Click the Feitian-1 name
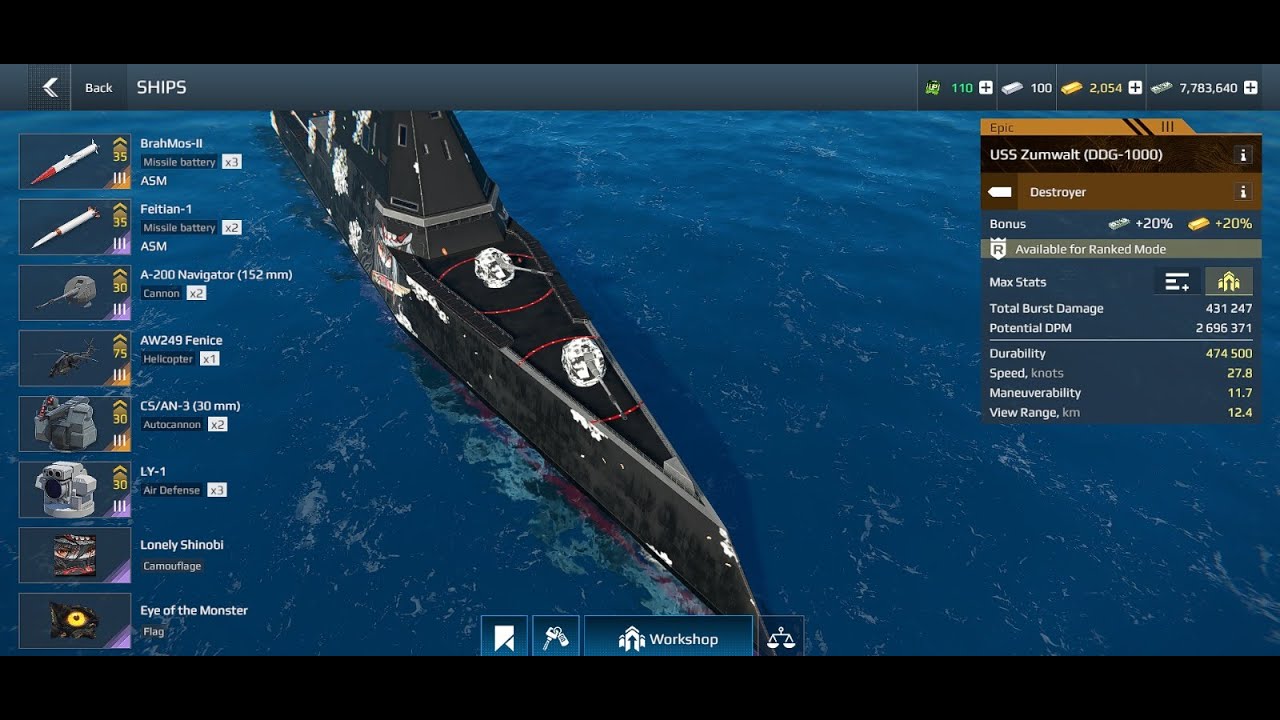 (x=166, y=209)
